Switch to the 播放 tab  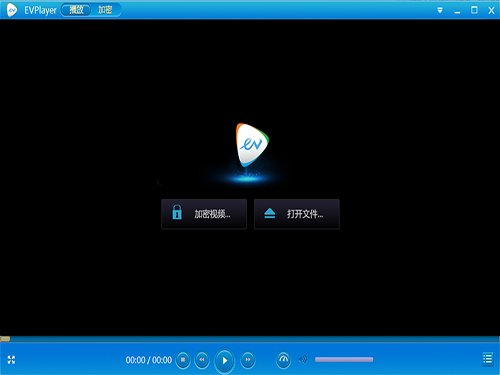pyautogui.click(x=76, y=10)
